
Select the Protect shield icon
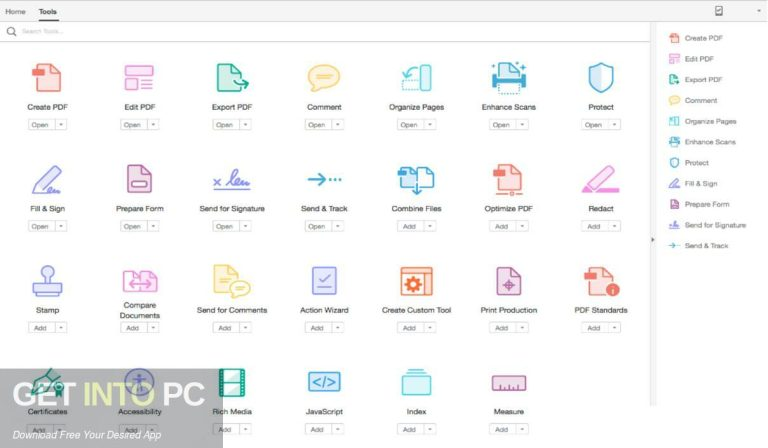(x=600, y=78)
